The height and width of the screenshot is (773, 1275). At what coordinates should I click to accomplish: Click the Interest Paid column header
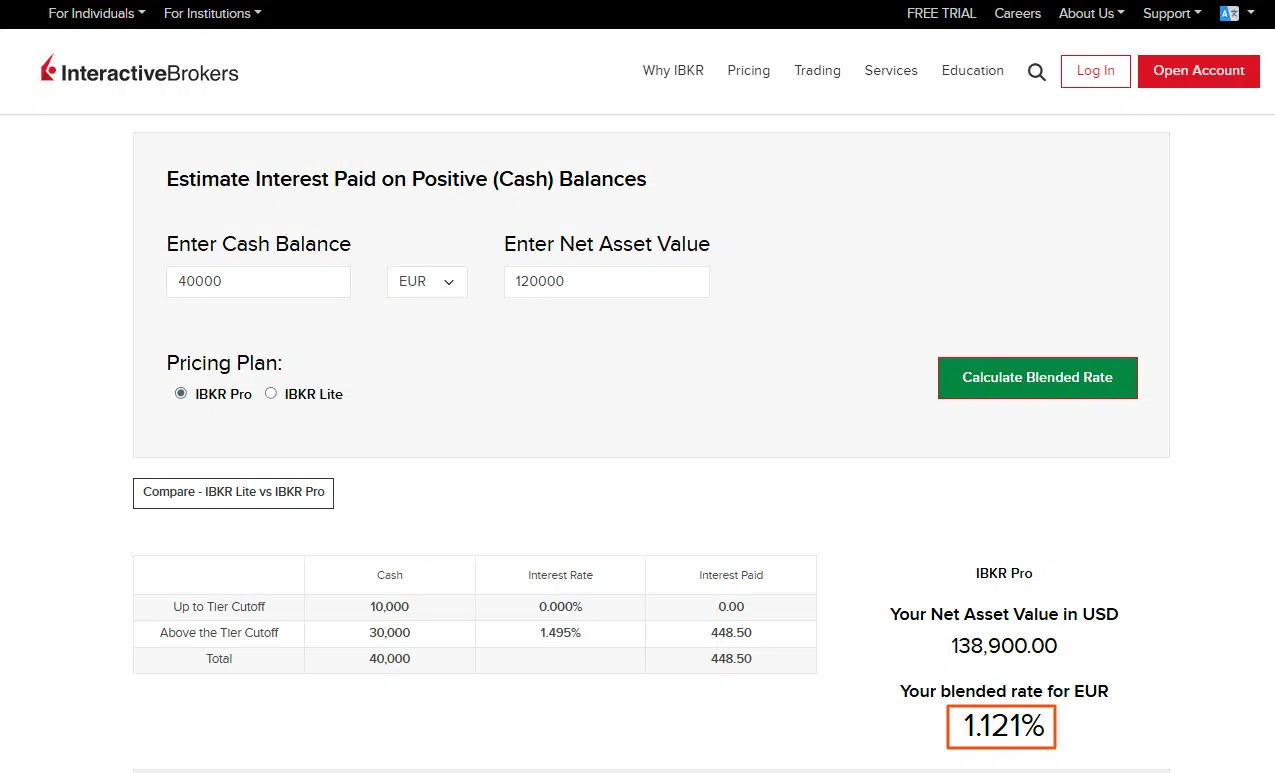point(731,575)
